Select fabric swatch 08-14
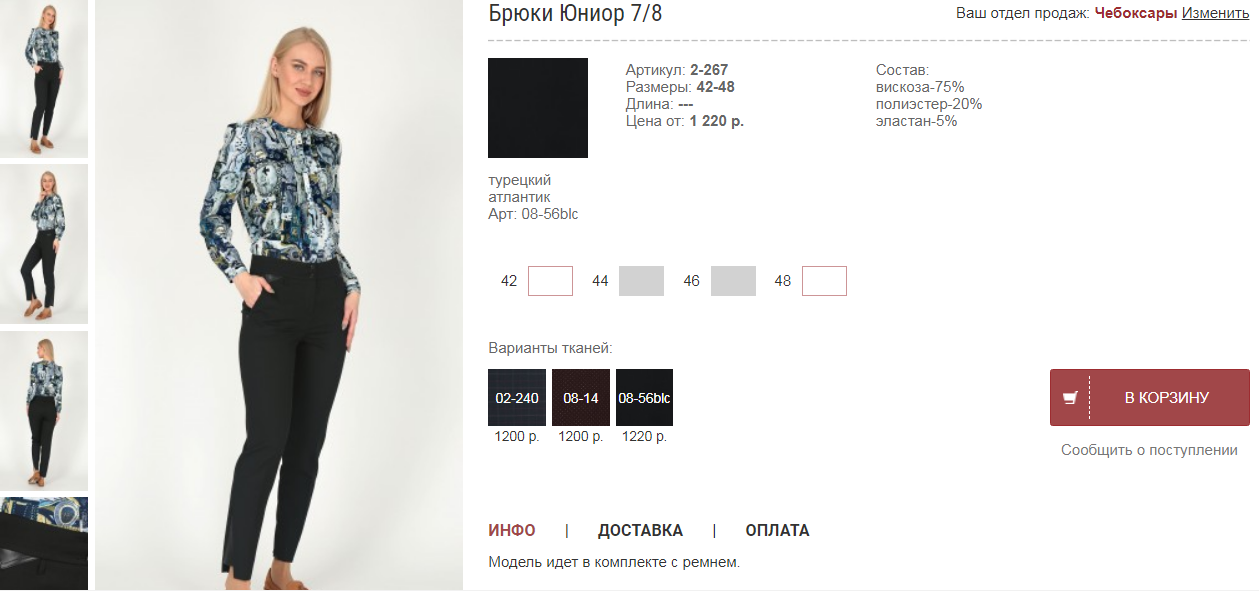The image size is (1259, 591). (581, 398)
